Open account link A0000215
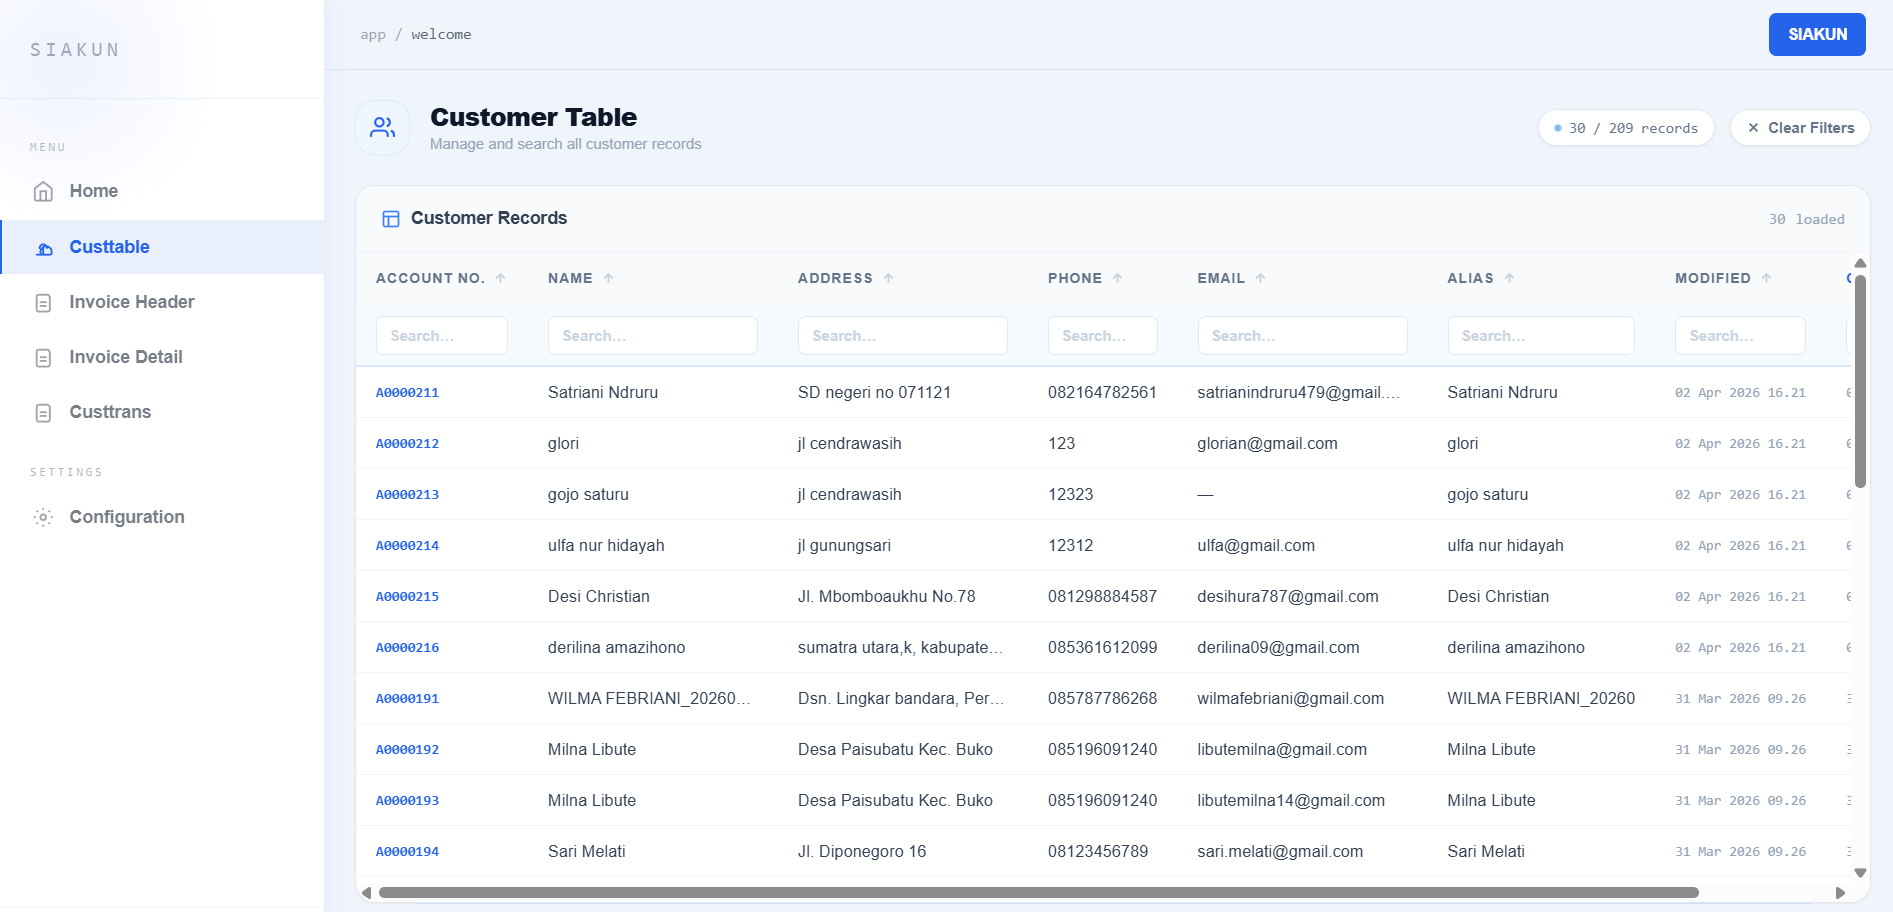 point(407,597)
